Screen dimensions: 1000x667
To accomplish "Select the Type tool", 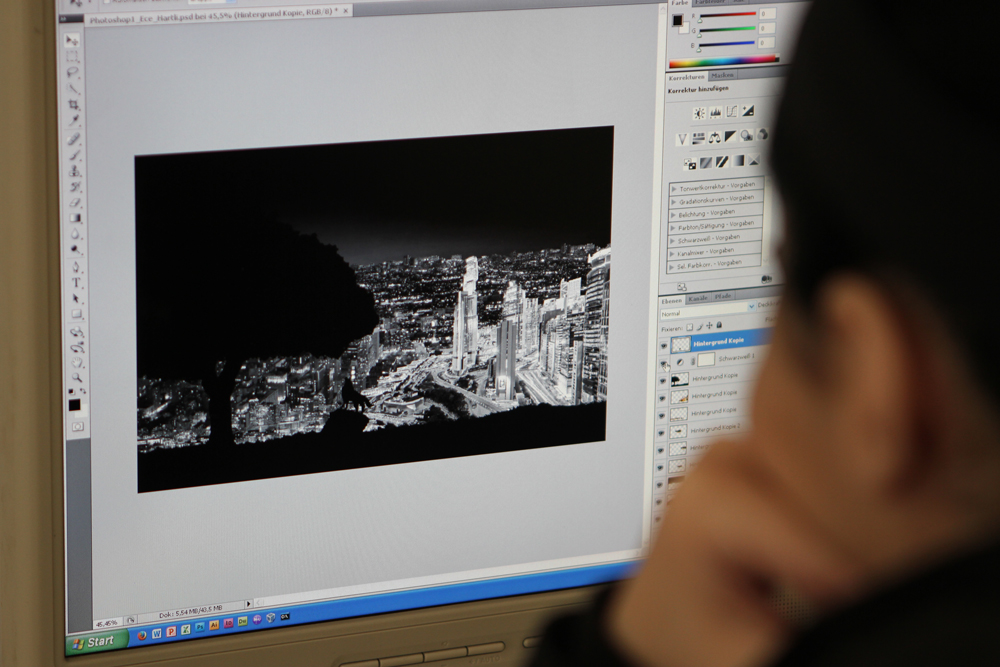I will [x=76, y=283].
